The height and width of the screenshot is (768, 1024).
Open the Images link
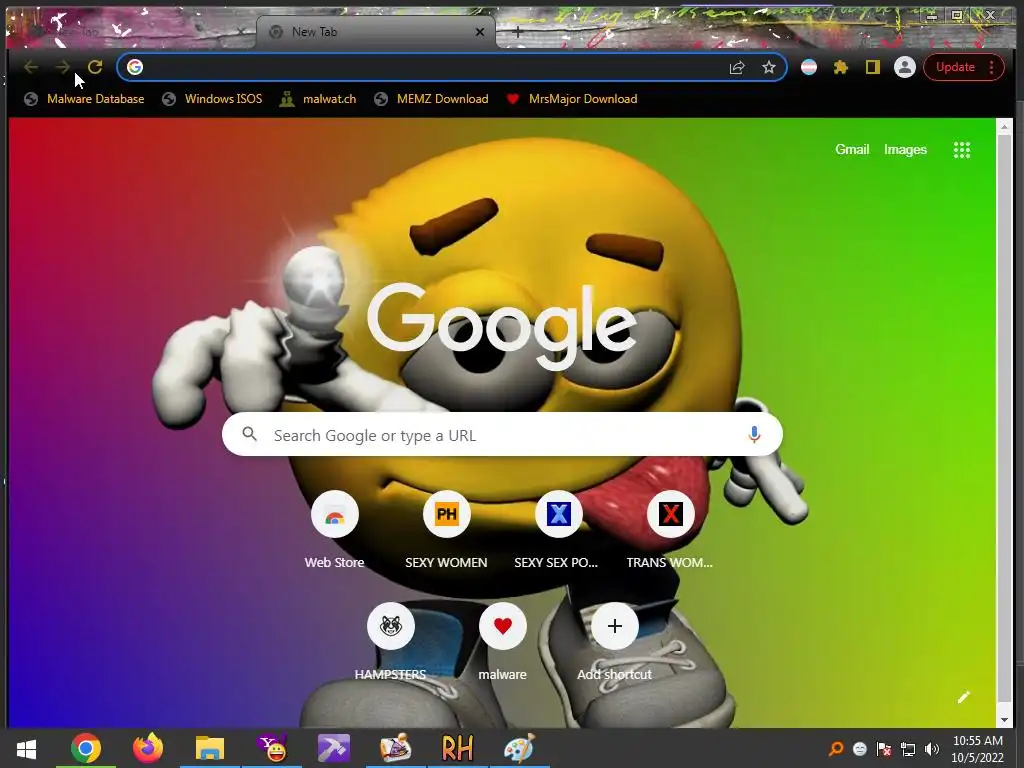[x=905, y=150]
